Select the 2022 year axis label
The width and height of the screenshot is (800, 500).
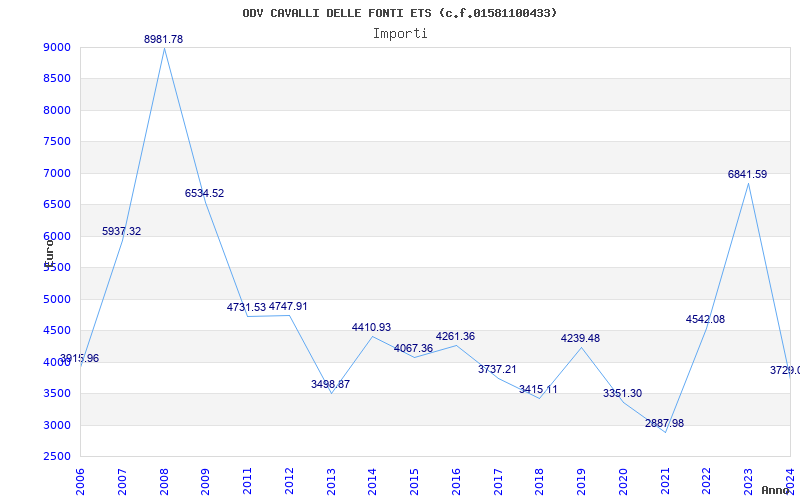tap(707, 482)
